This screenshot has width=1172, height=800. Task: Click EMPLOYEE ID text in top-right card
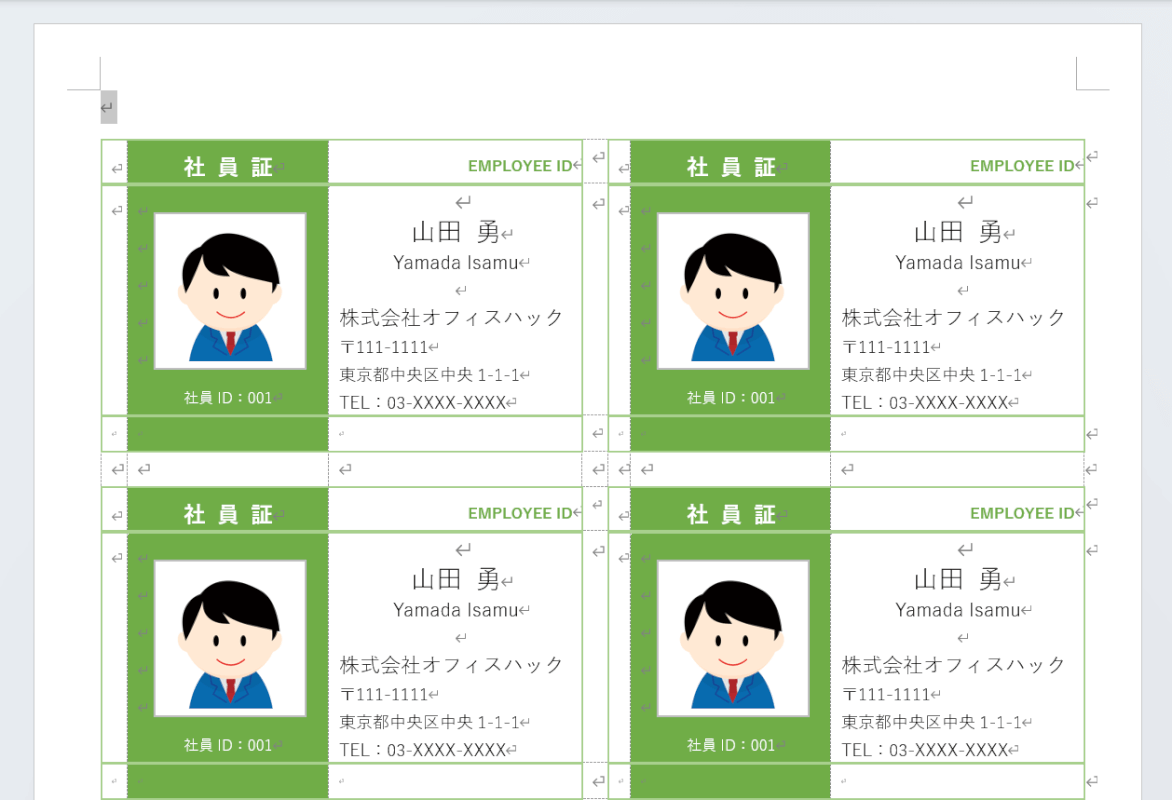point(1021,166)
